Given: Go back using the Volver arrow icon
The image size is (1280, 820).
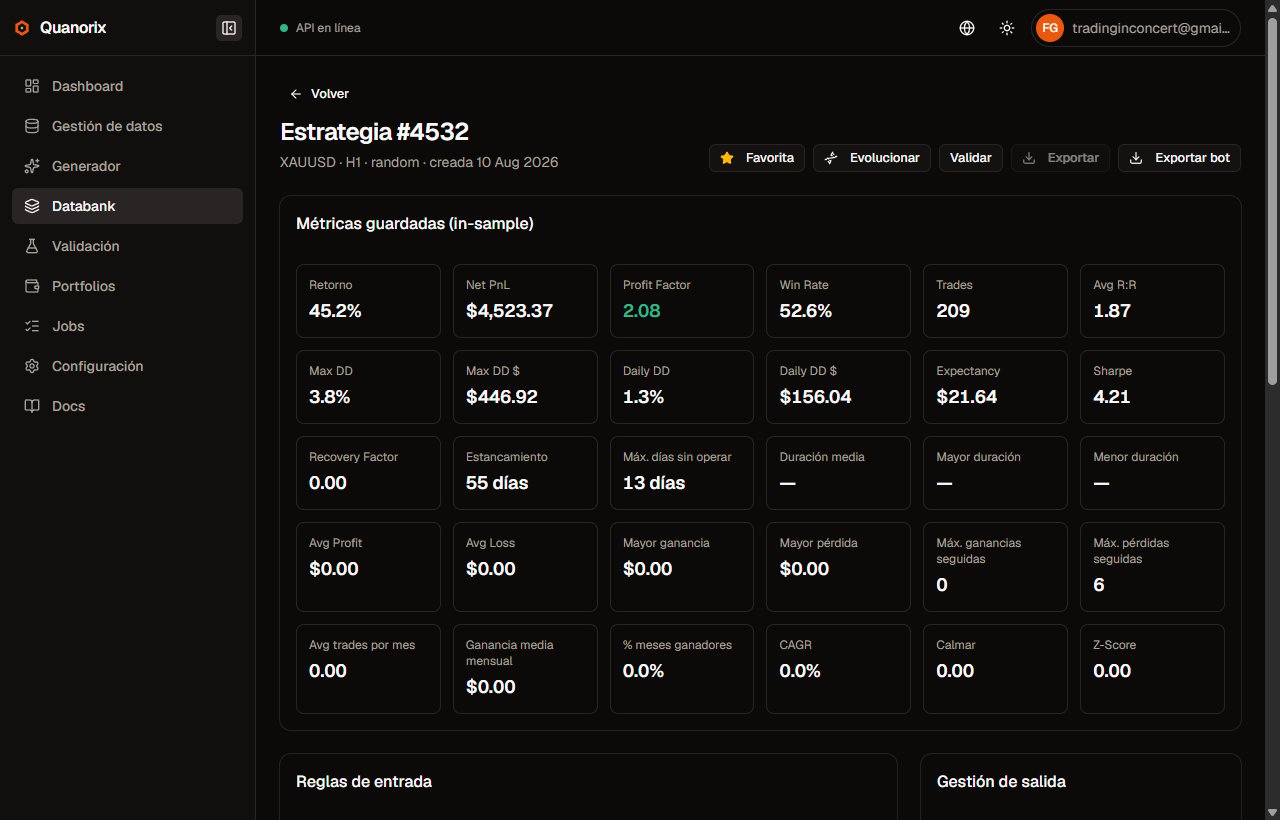Looking at the screenshot, I should click(295, 94).
